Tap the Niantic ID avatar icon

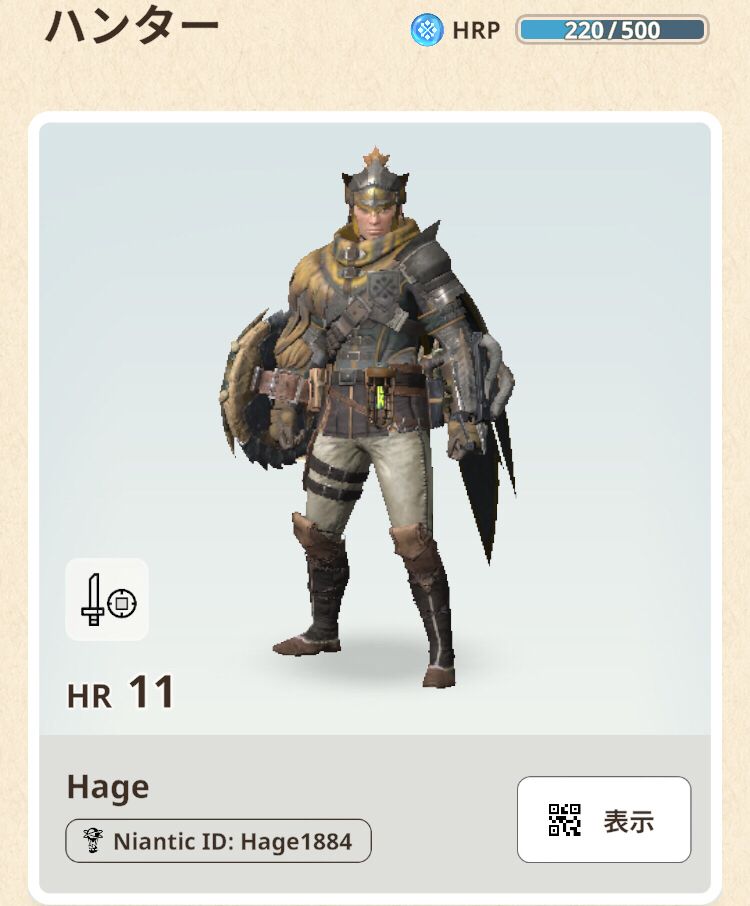(93, 841)
